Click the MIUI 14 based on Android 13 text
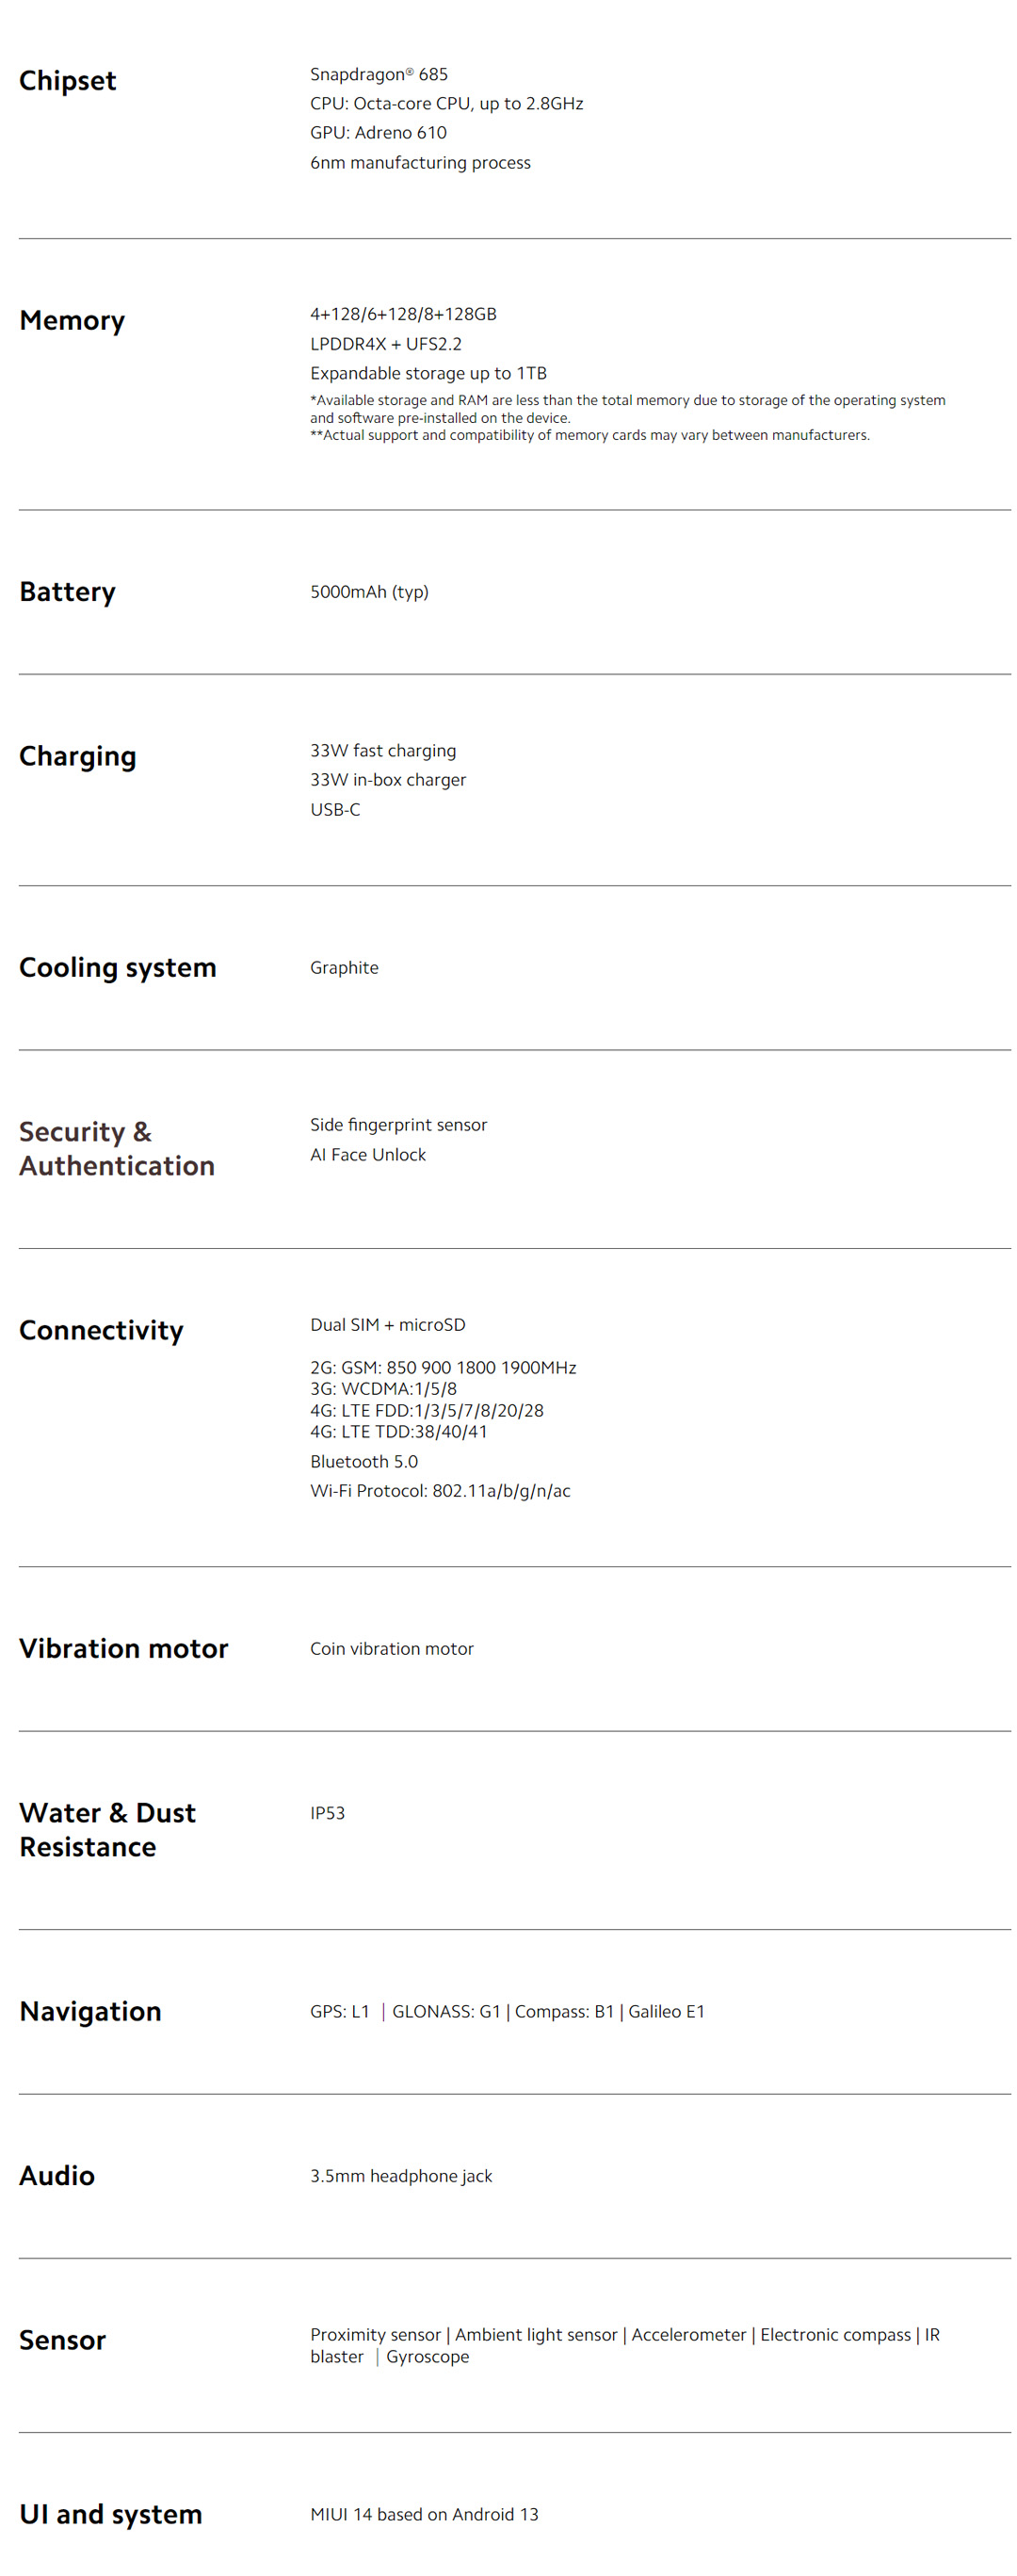The height and width of the screenshot is (2576, 1017). click(423, 2513)
